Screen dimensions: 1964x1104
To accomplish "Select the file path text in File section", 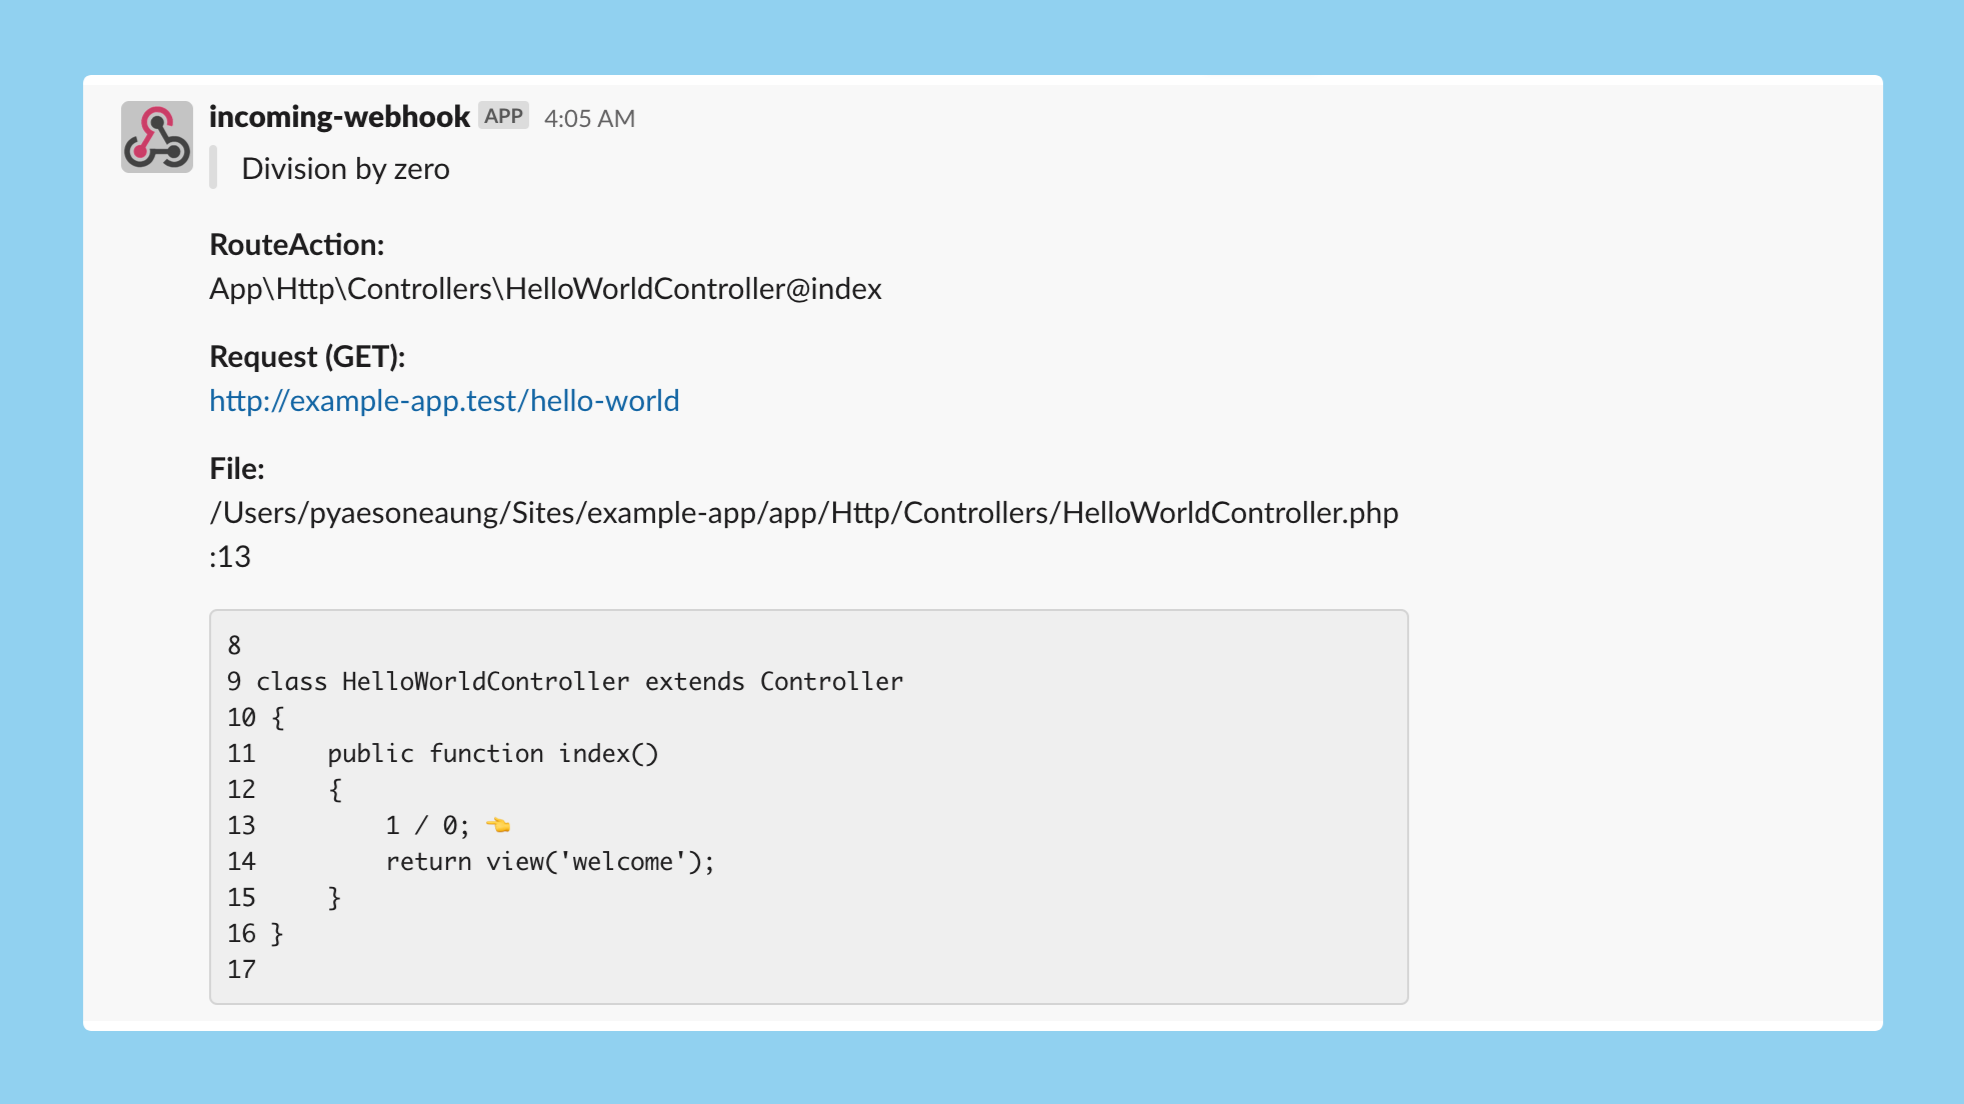I will pyautogui.click(x=804, y=512).
